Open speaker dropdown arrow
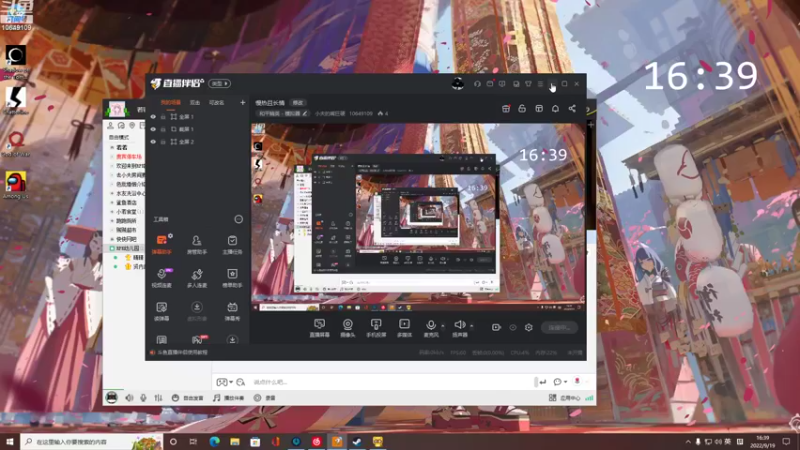 (x=471, y=326)
